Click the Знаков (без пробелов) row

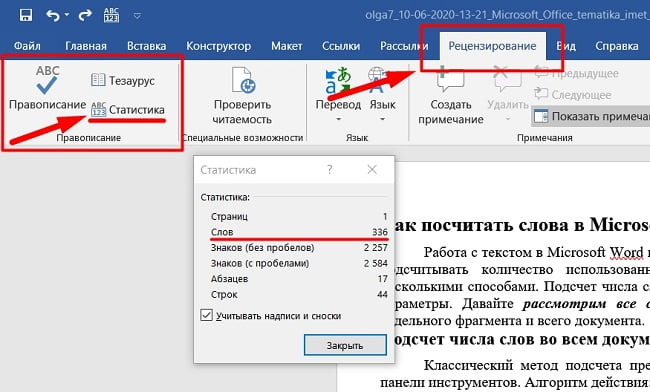(299, 248)
